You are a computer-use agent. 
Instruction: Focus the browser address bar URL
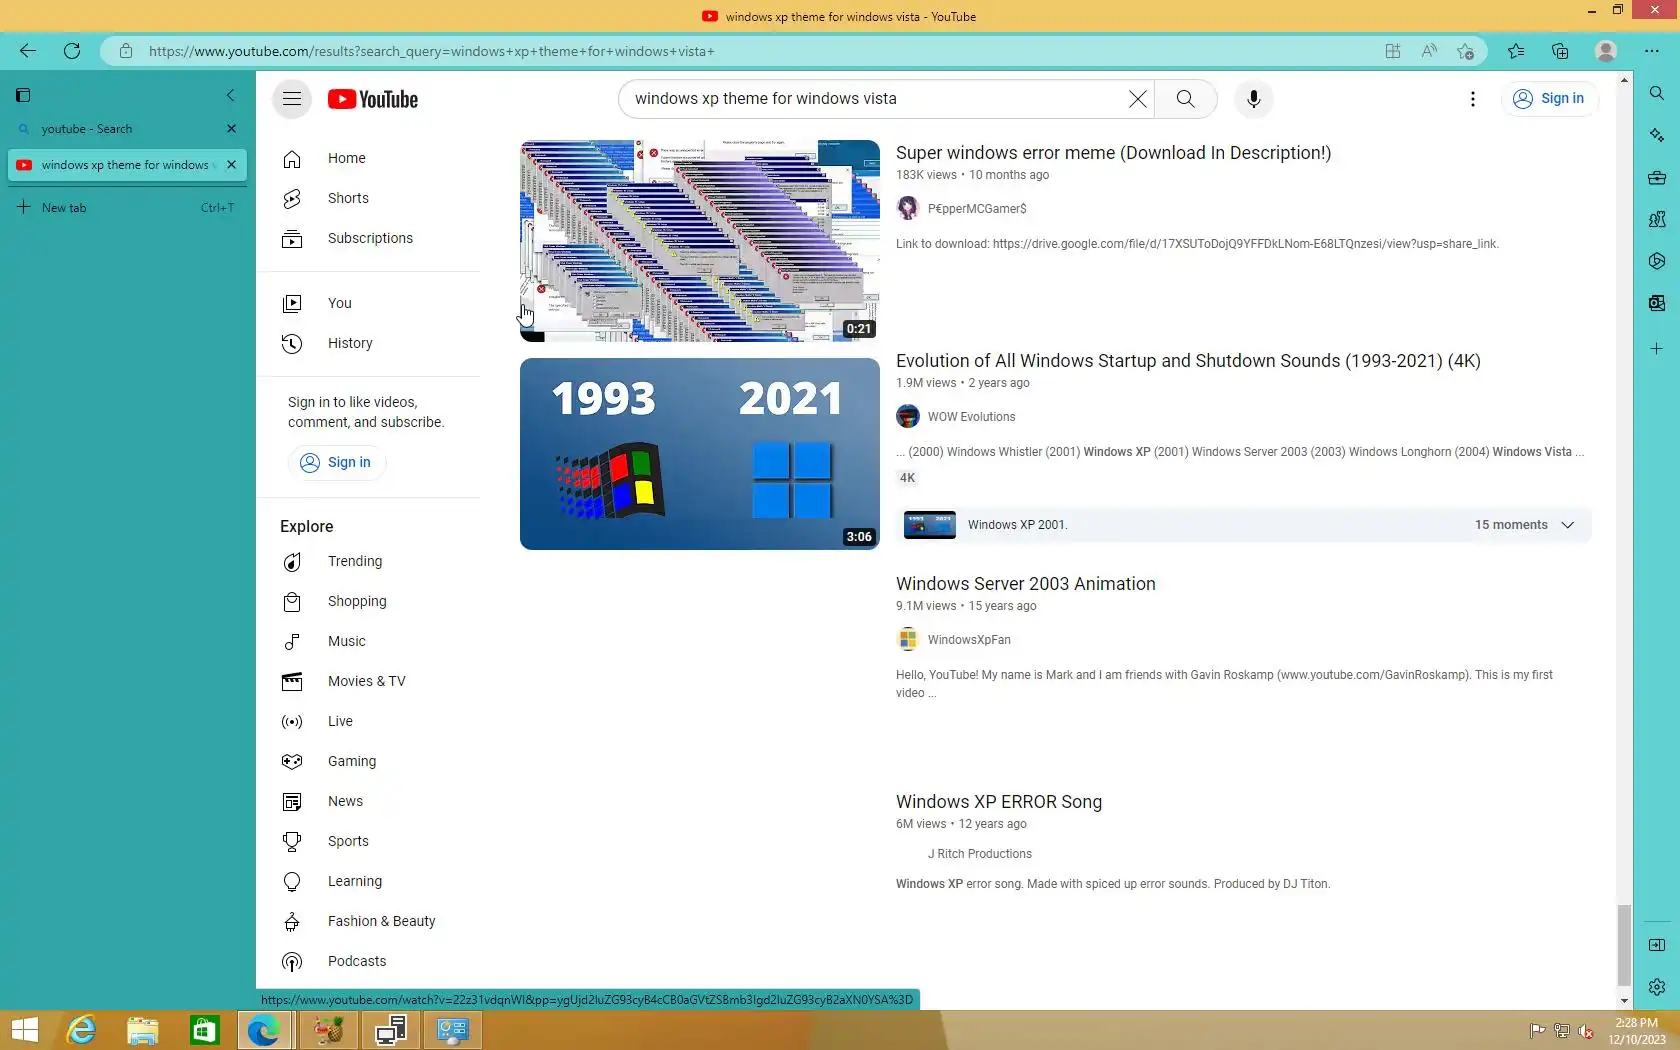pyautogui.click(x=432, y=51)
